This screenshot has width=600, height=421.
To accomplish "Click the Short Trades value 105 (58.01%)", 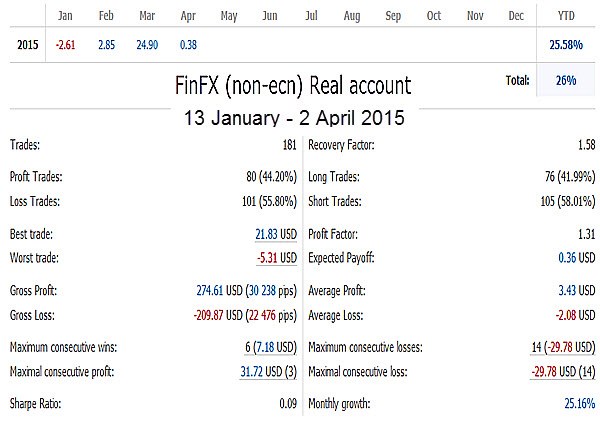I will tap(568, 201).
